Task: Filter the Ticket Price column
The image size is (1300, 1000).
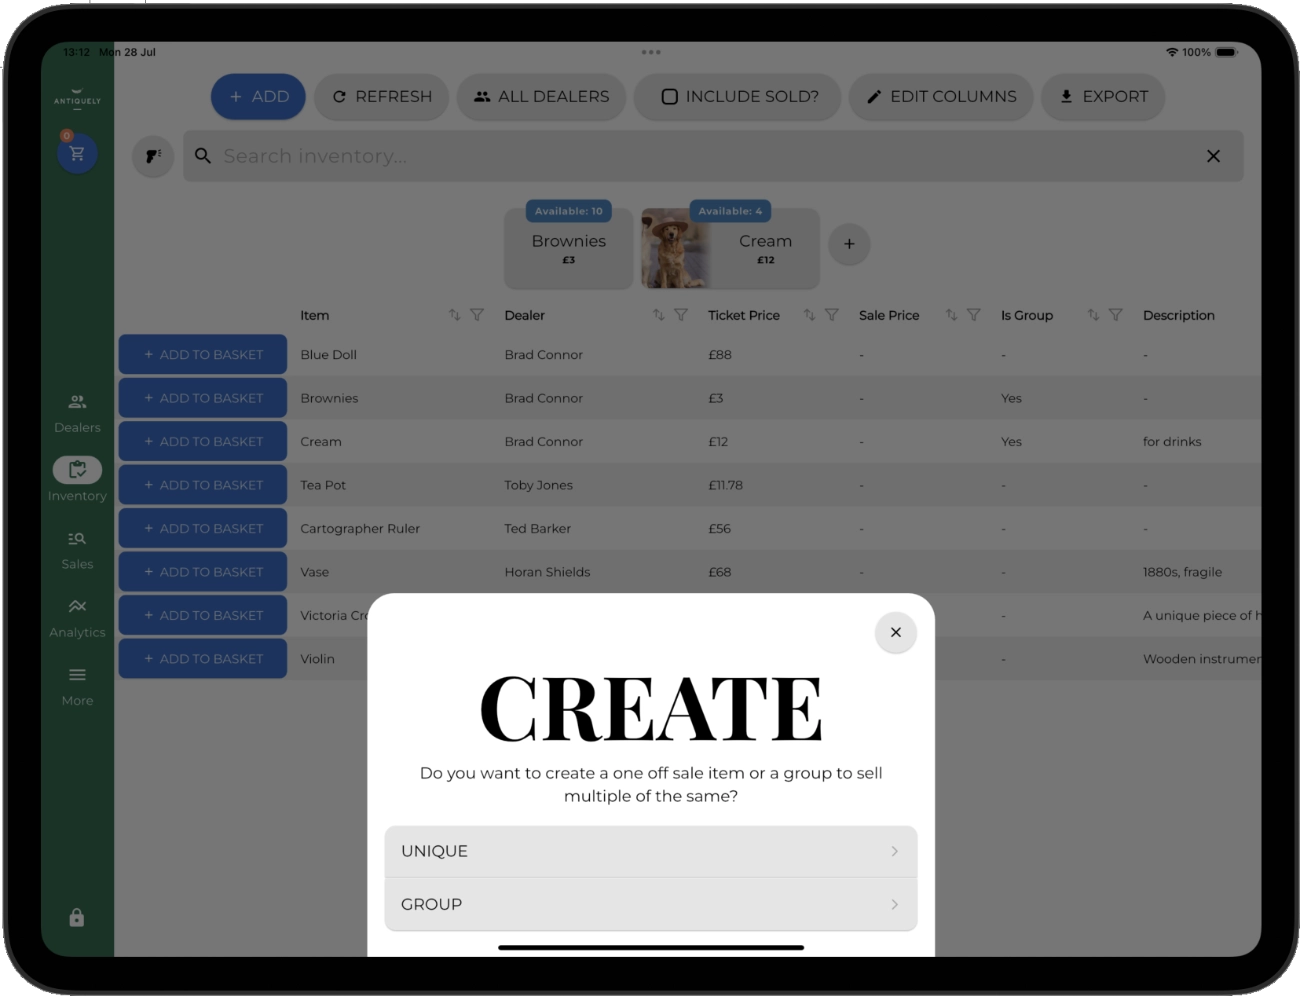Action: point(832,315)
